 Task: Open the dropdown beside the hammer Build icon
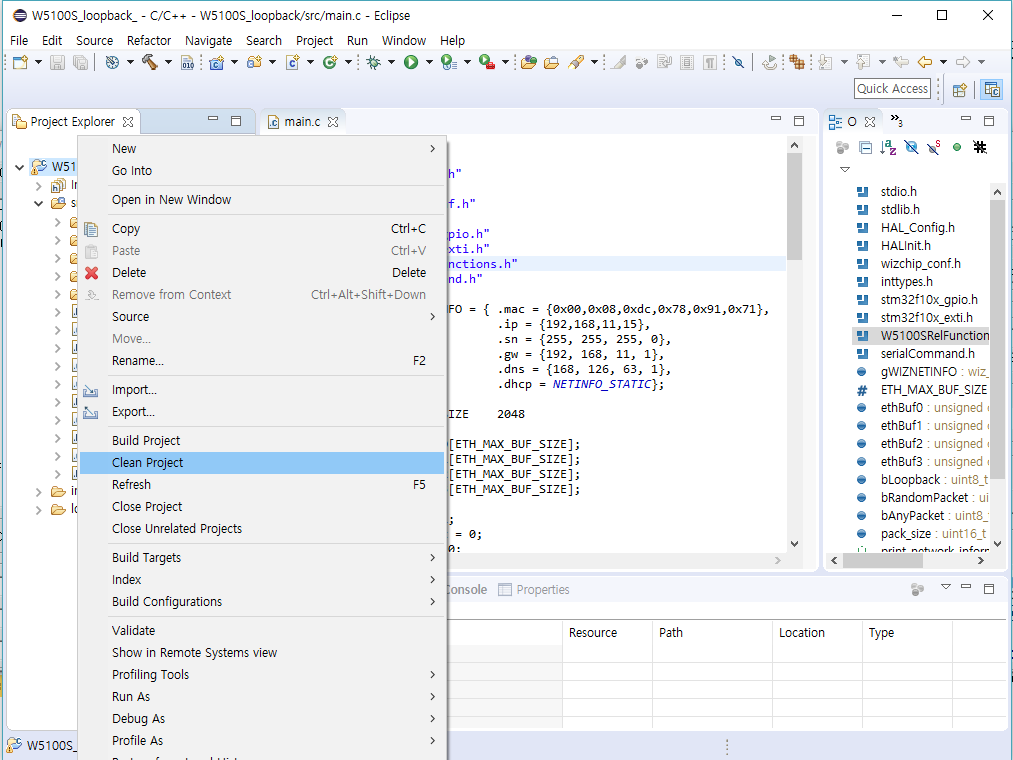tap(169, 62)
